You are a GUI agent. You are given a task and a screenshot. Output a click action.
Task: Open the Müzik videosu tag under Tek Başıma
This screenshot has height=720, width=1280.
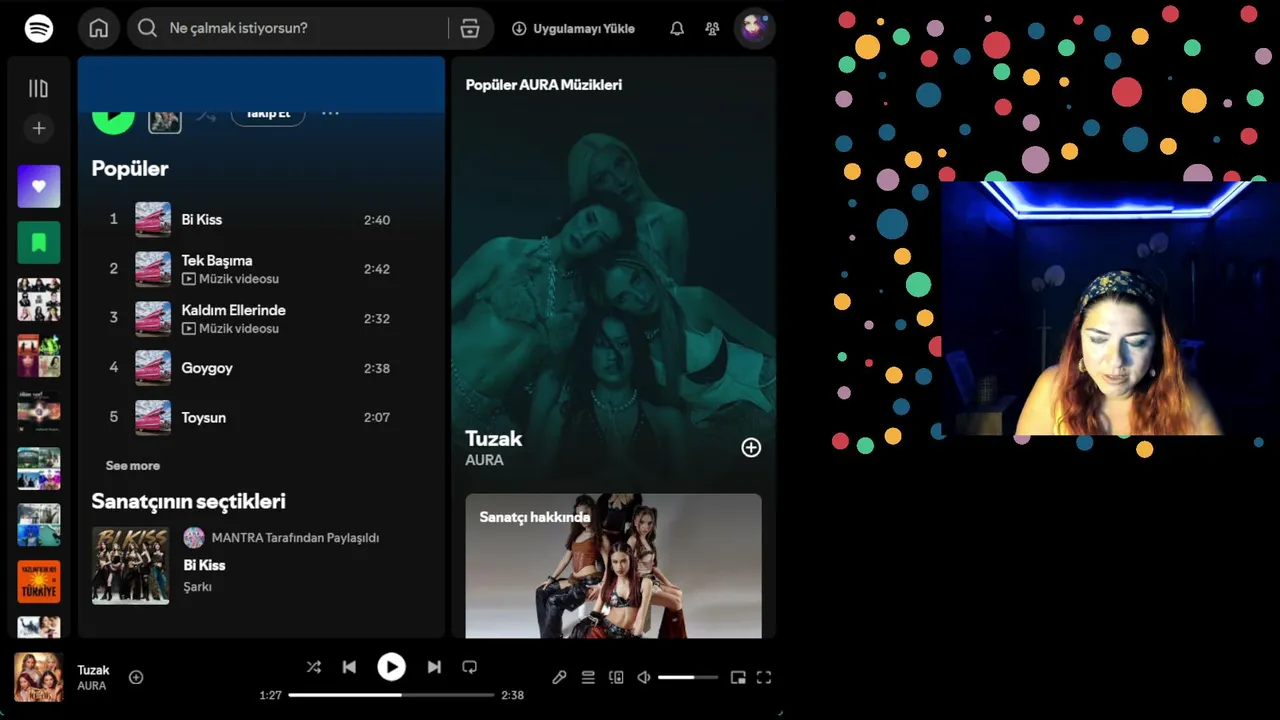230,279
